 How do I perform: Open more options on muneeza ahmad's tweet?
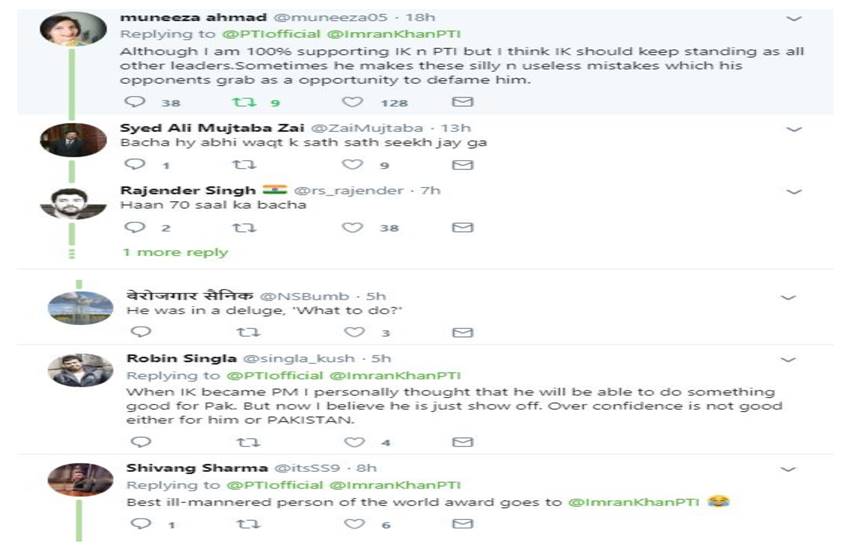794,19
